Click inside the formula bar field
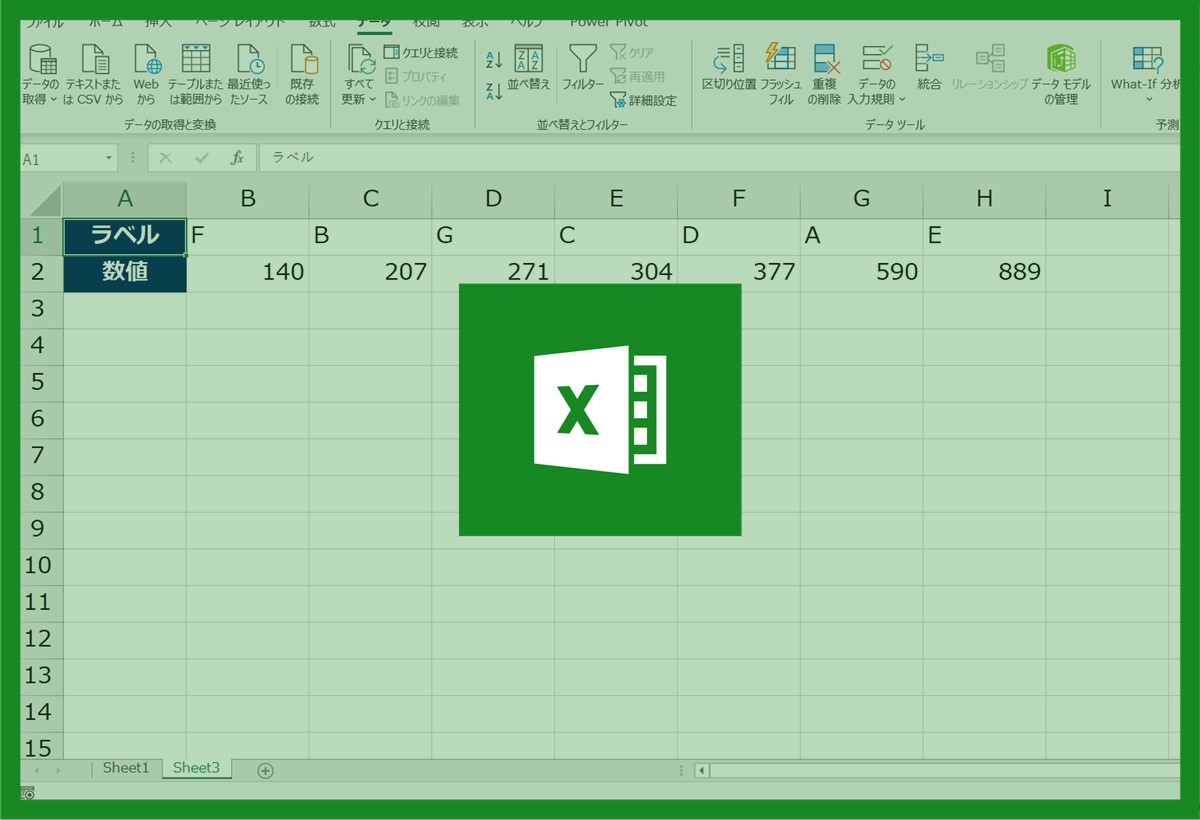1200x820 pixels. 700,158
